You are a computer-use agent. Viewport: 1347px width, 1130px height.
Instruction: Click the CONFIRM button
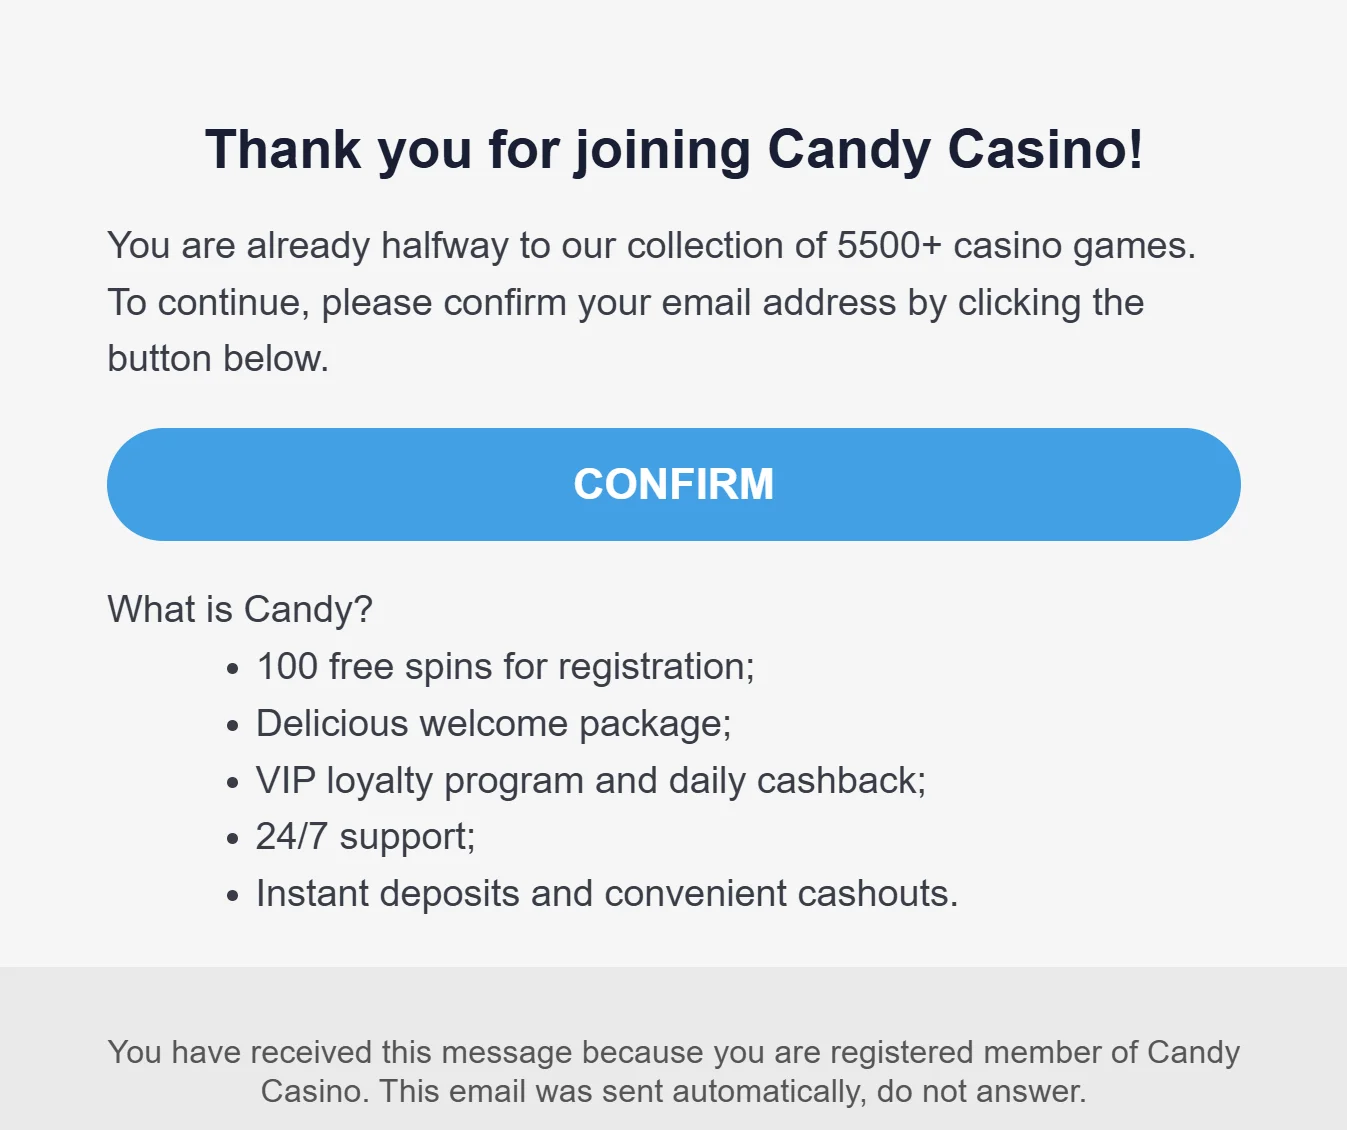673,484
